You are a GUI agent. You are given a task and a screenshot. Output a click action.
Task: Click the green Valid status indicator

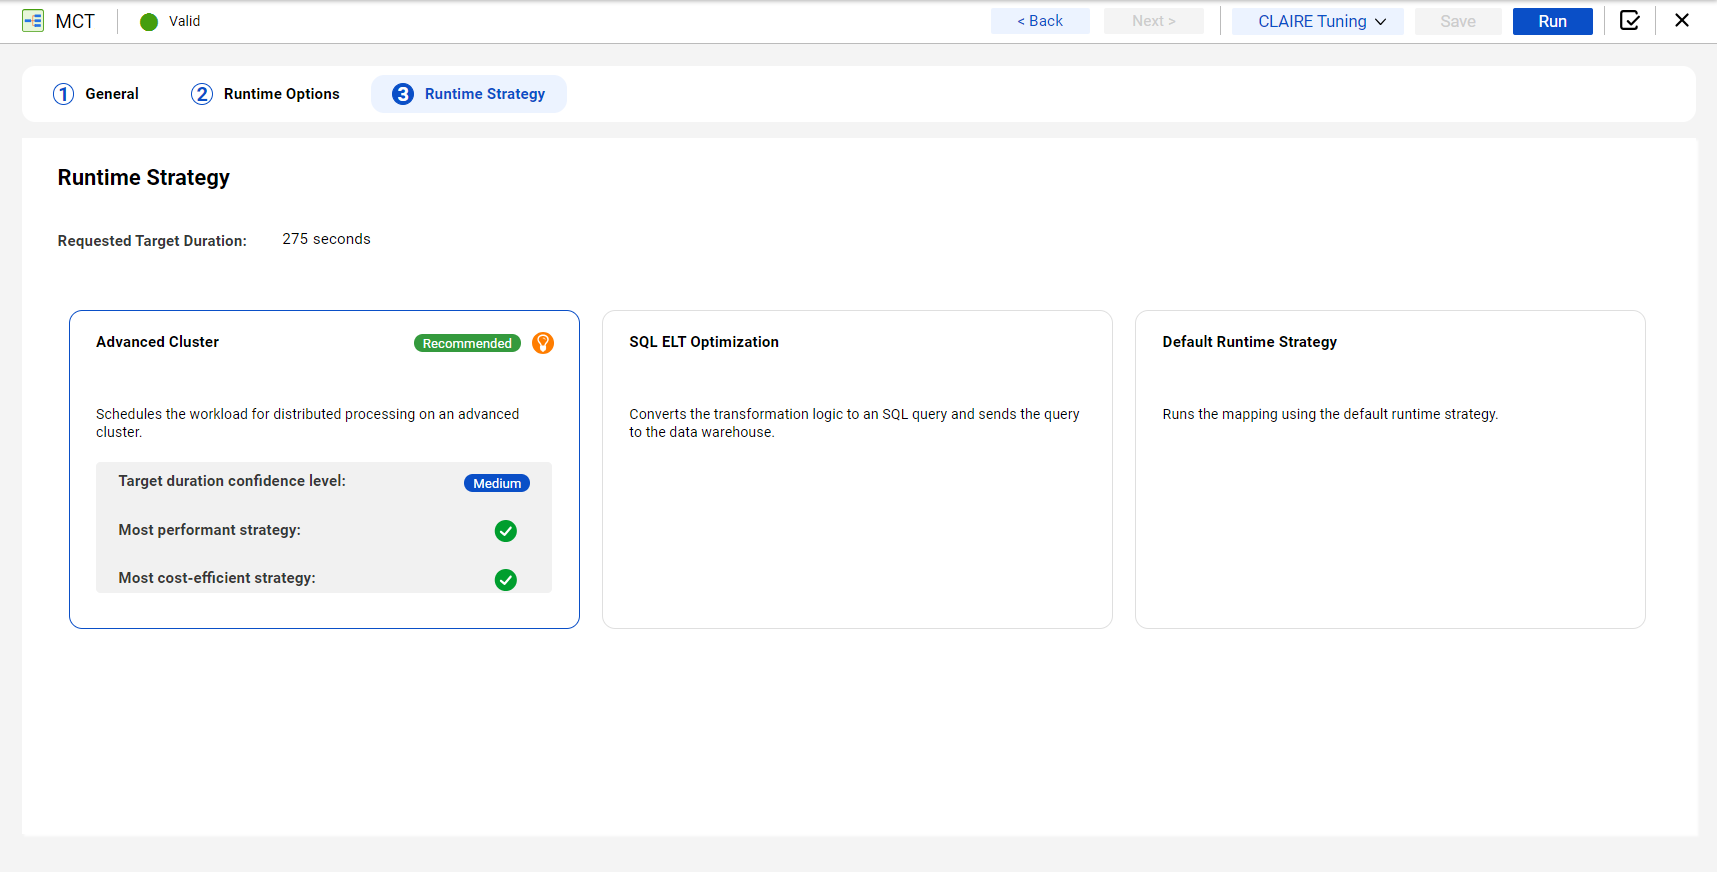(149, 22)
